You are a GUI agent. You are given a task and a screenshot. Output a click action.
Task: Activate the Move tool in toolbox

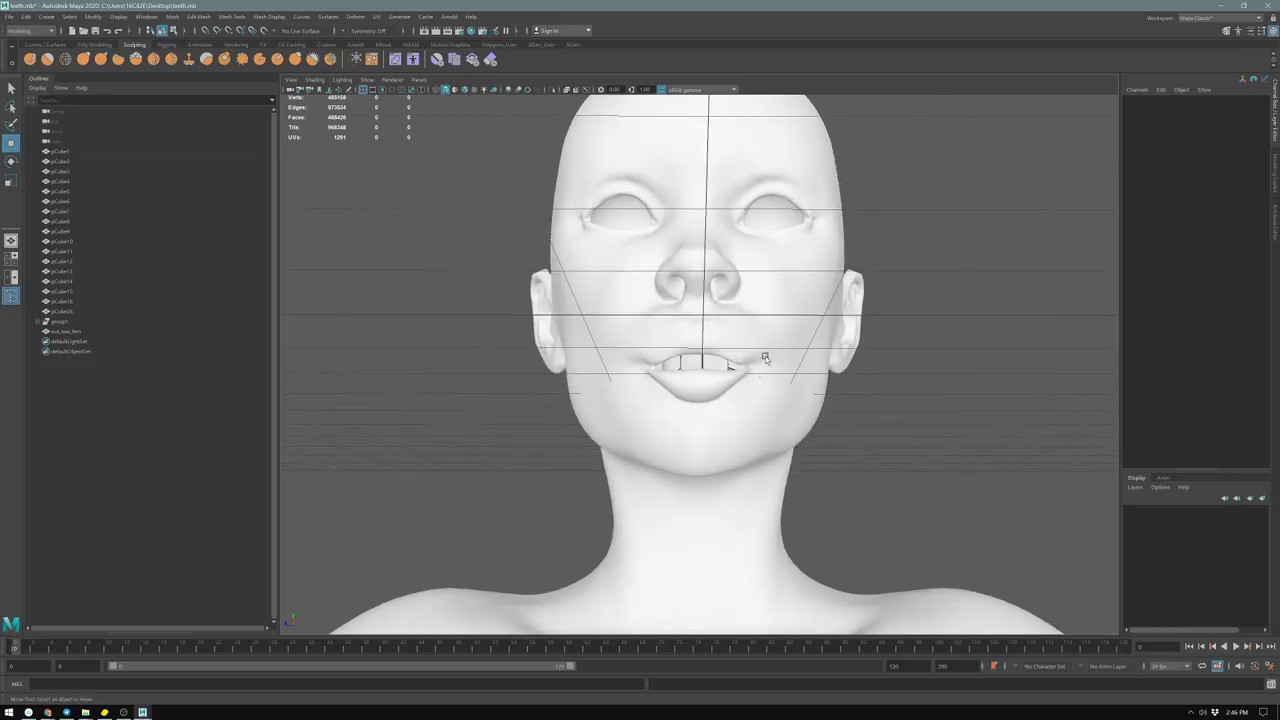tap(11, 143)
